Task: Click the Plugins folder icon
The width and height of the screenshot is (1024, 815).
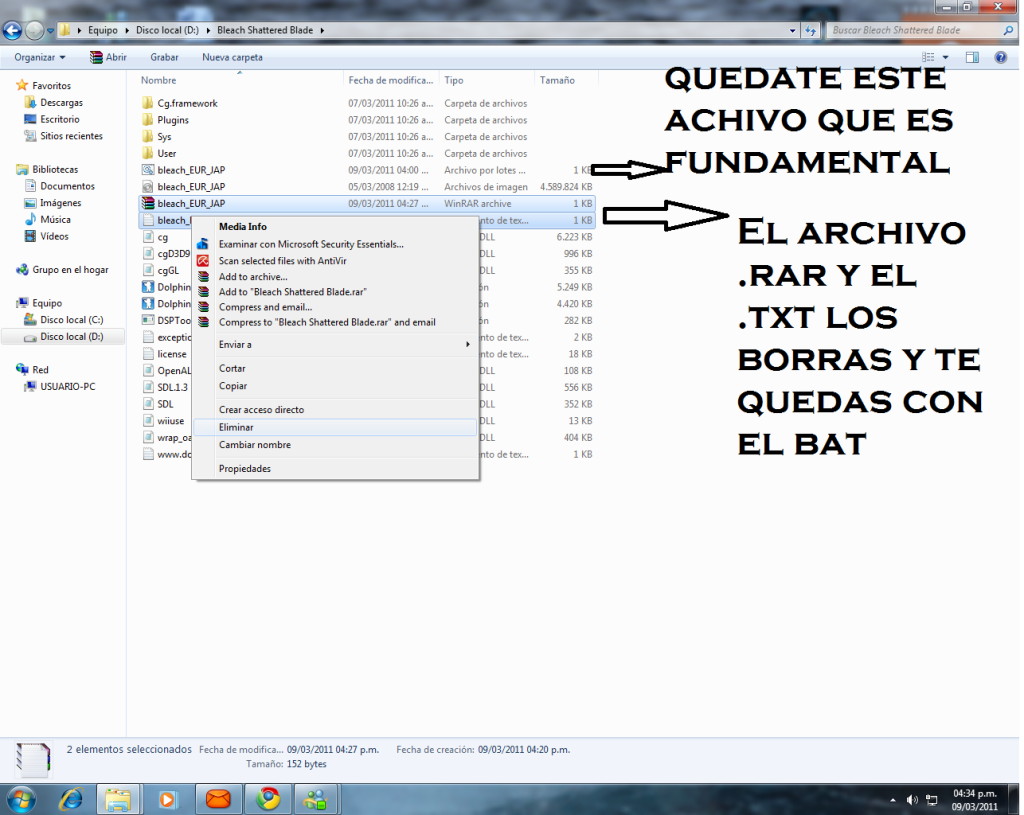Action: 148,120
